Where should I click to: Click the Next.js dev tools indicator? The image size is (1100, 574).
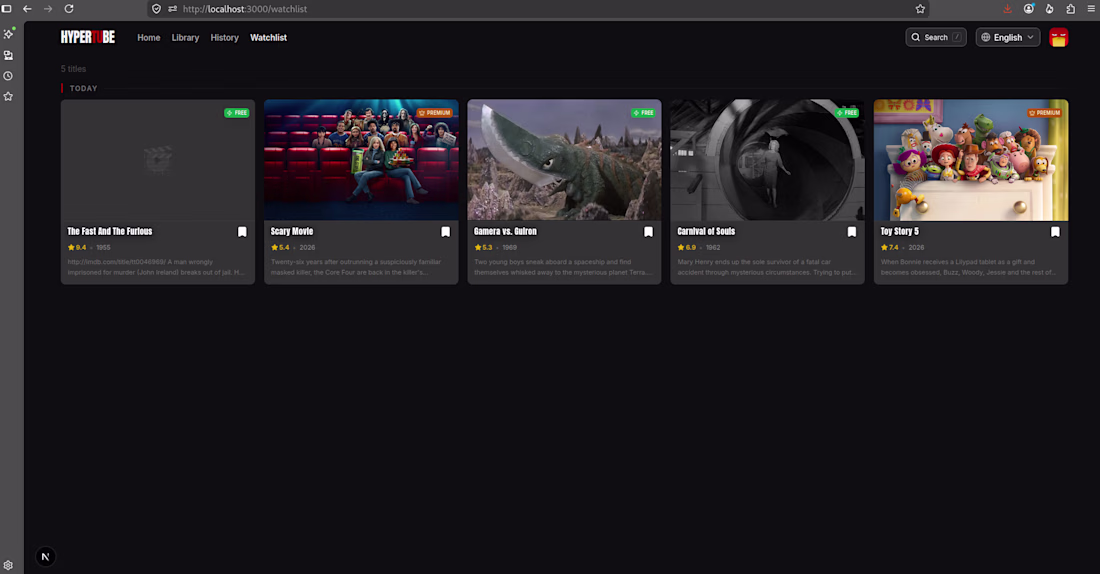click(x=45, y=556)
